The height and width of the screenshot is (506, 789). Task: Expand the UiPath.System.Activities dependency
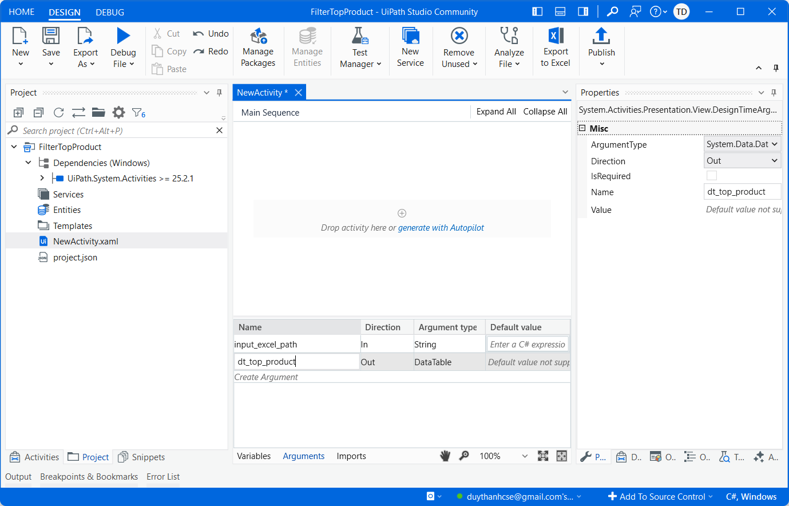point(42,178)
